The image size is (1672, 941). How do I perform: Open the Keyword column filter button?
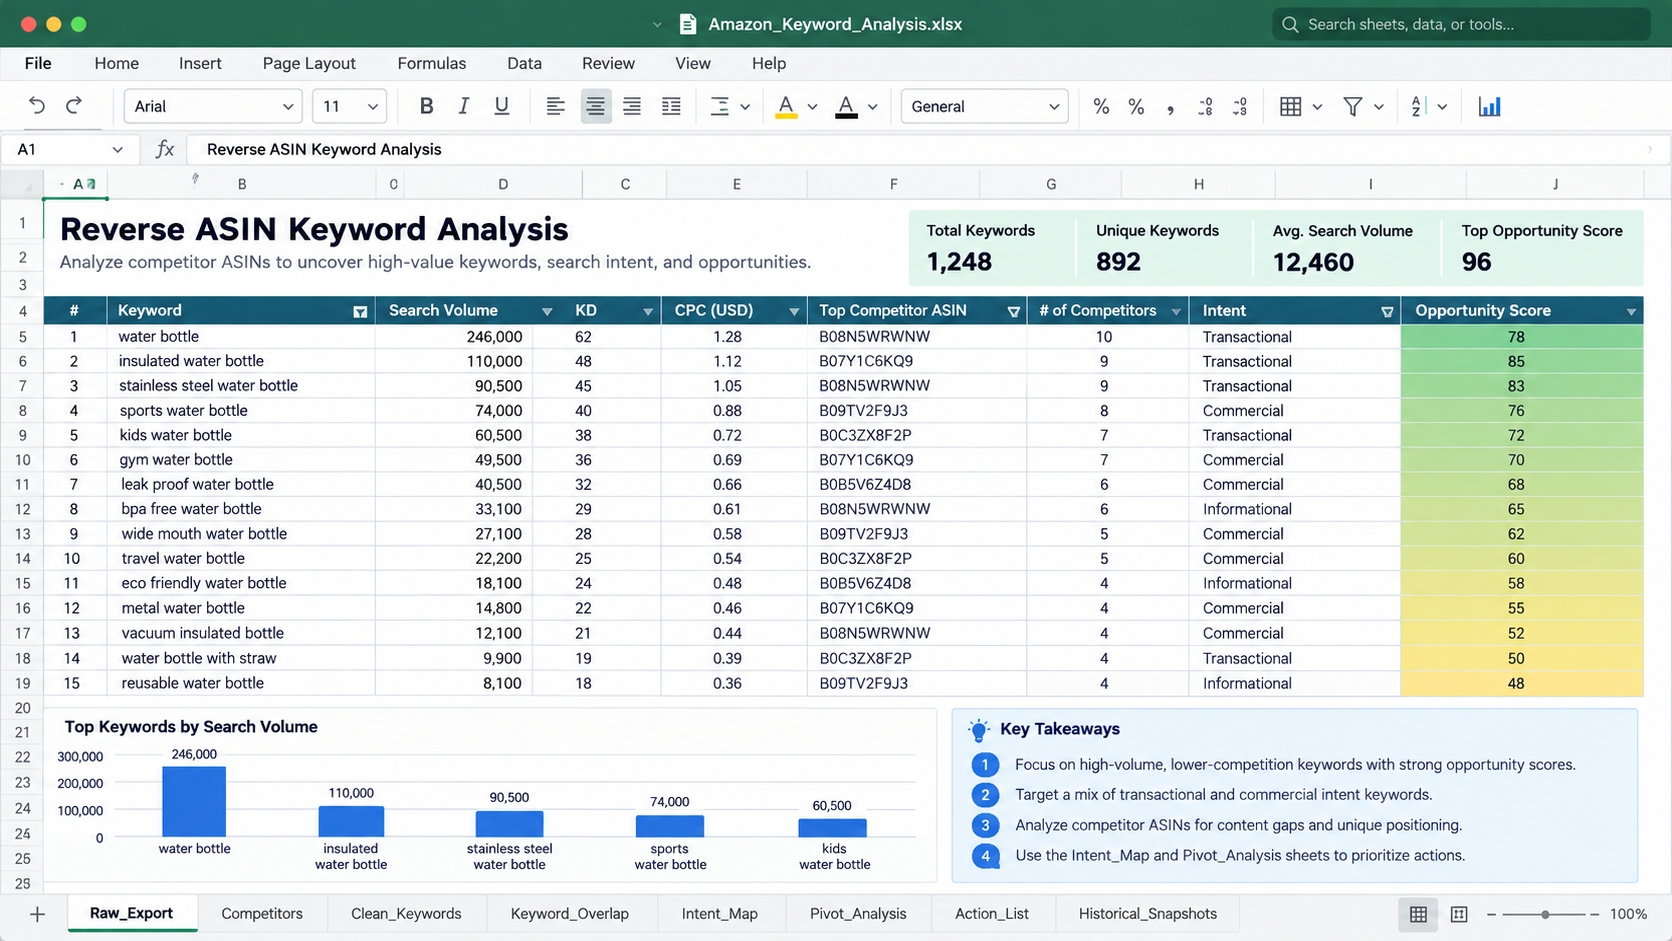(360, 312)
